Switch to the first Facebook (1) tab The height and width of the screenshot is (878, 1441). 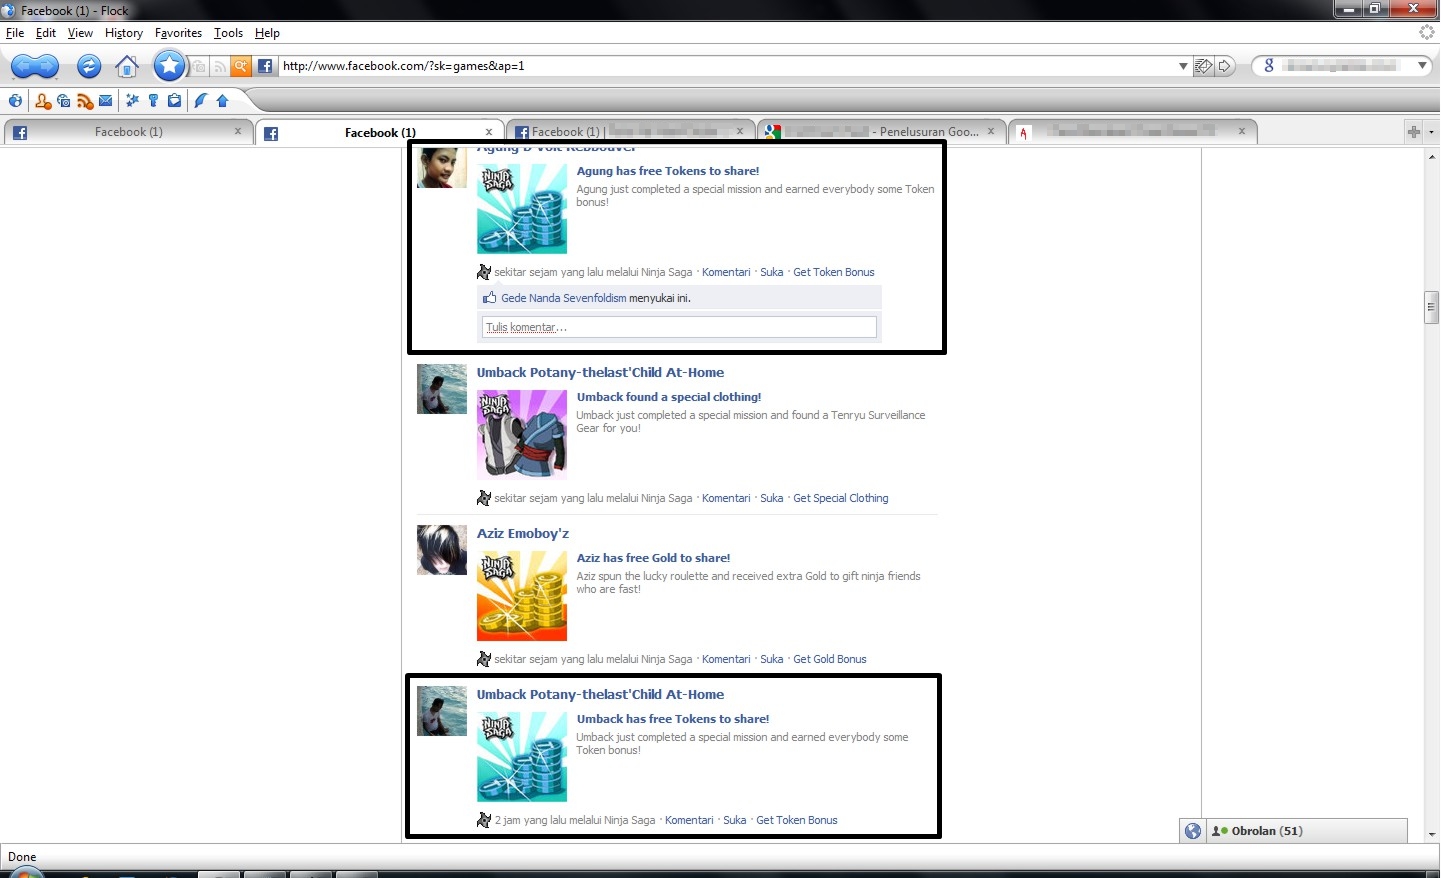point(128,132)
